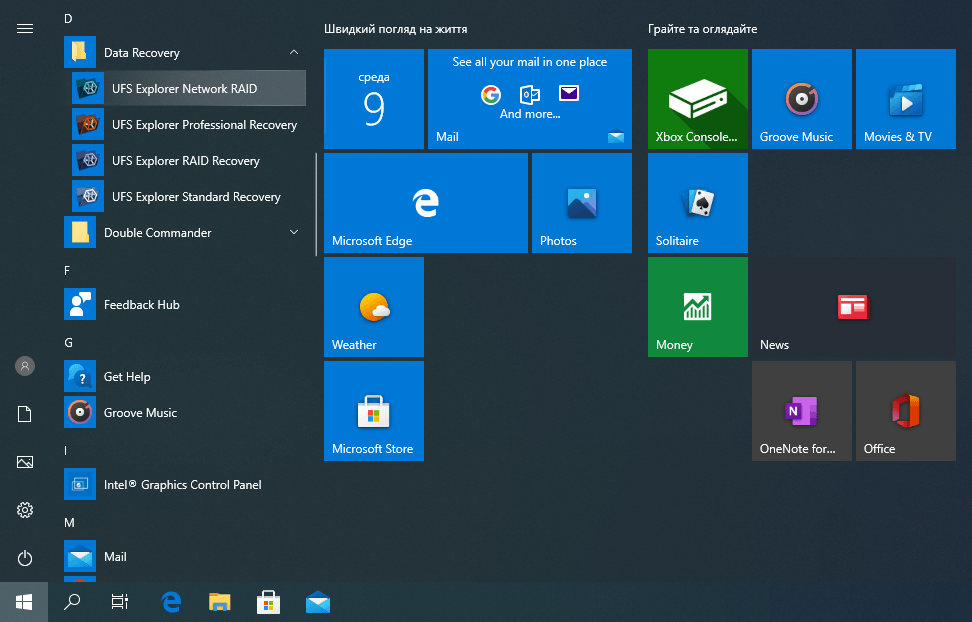Click the letter G section header
The width and height of the screenshot is (972, 622).
click(69, 342)
